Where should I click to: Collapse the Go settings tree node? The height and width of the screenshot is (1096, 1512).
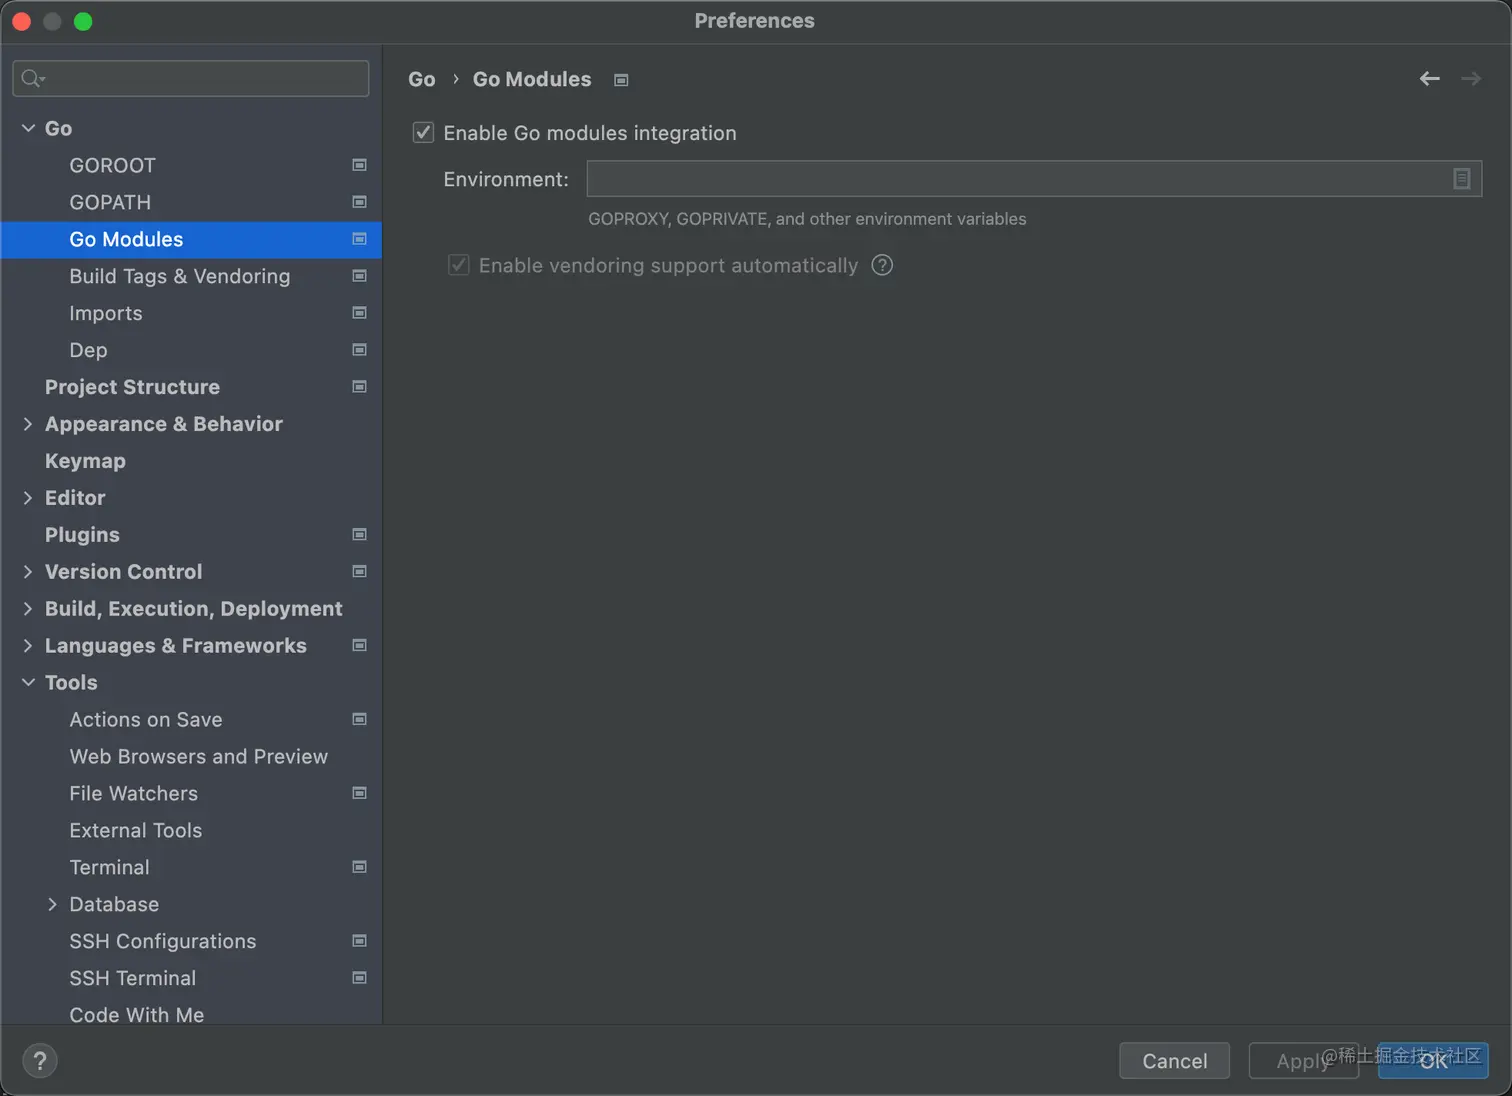pos(28,128)
